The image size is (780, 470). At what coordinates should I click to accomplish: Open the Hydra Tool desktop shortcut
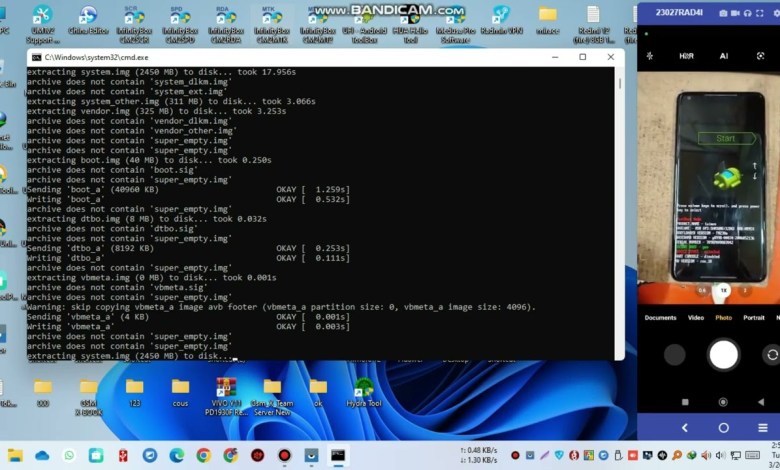tap(363, 391)
